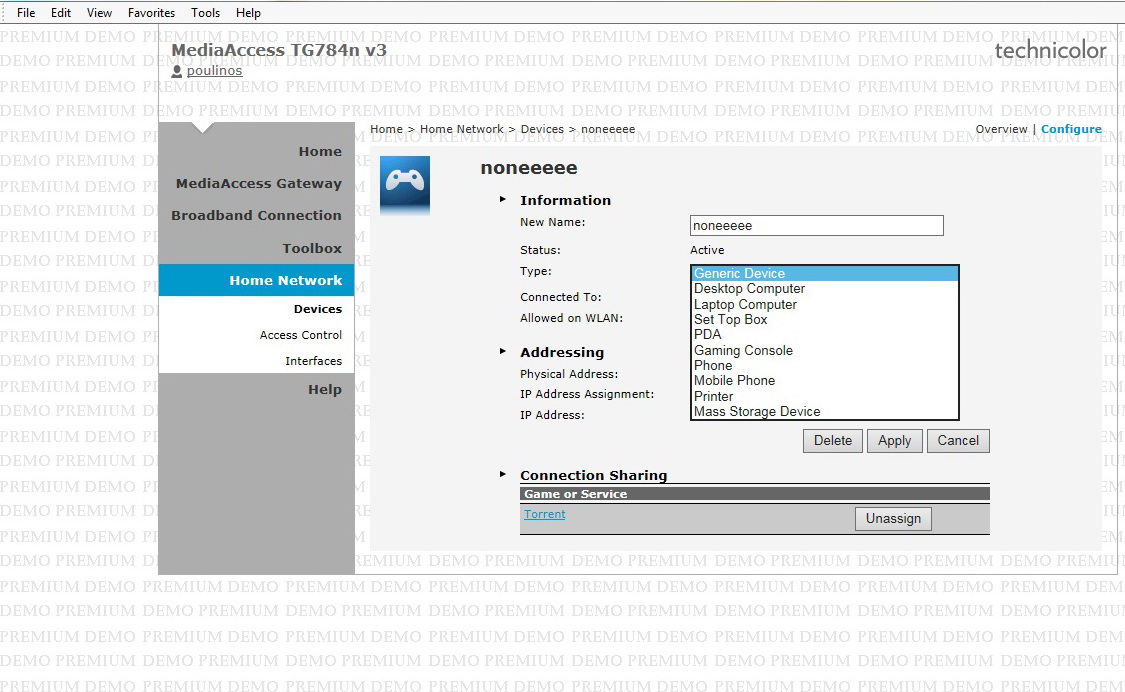This screenshot has width=1125, height=692.
Task: Click the Delete button
Action: click(x=833, y=441)
